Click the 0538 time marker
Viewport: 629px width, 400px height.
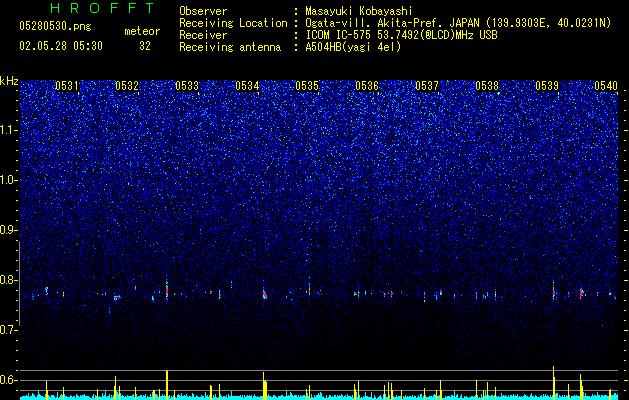[x=487, y=85]
